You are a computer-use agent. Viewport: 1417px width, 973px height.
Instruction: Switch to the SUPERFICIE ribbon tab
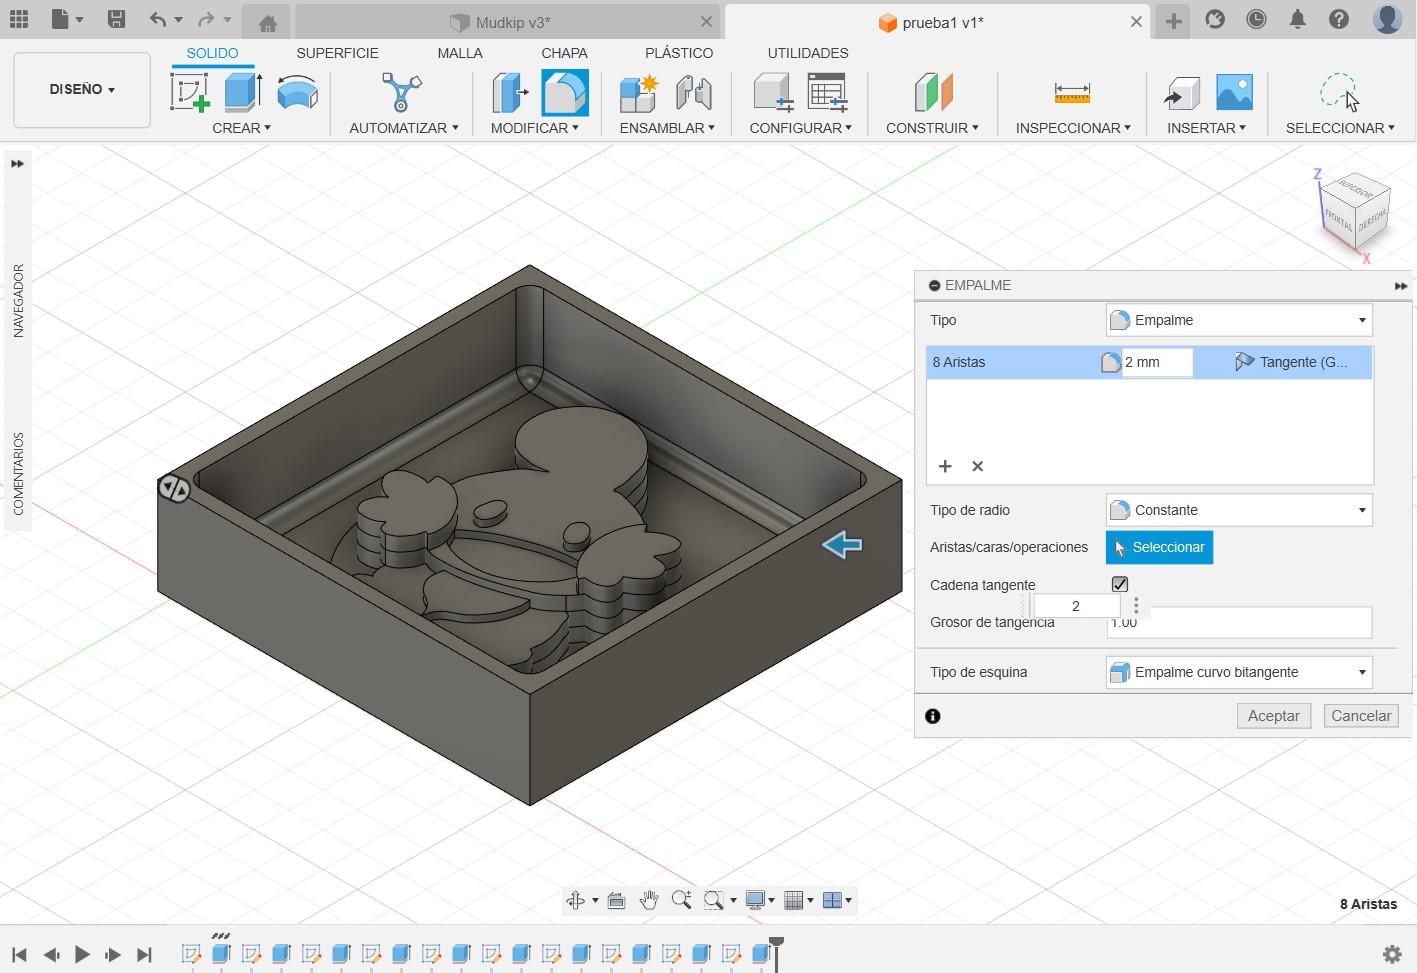[x=337, y=53]
